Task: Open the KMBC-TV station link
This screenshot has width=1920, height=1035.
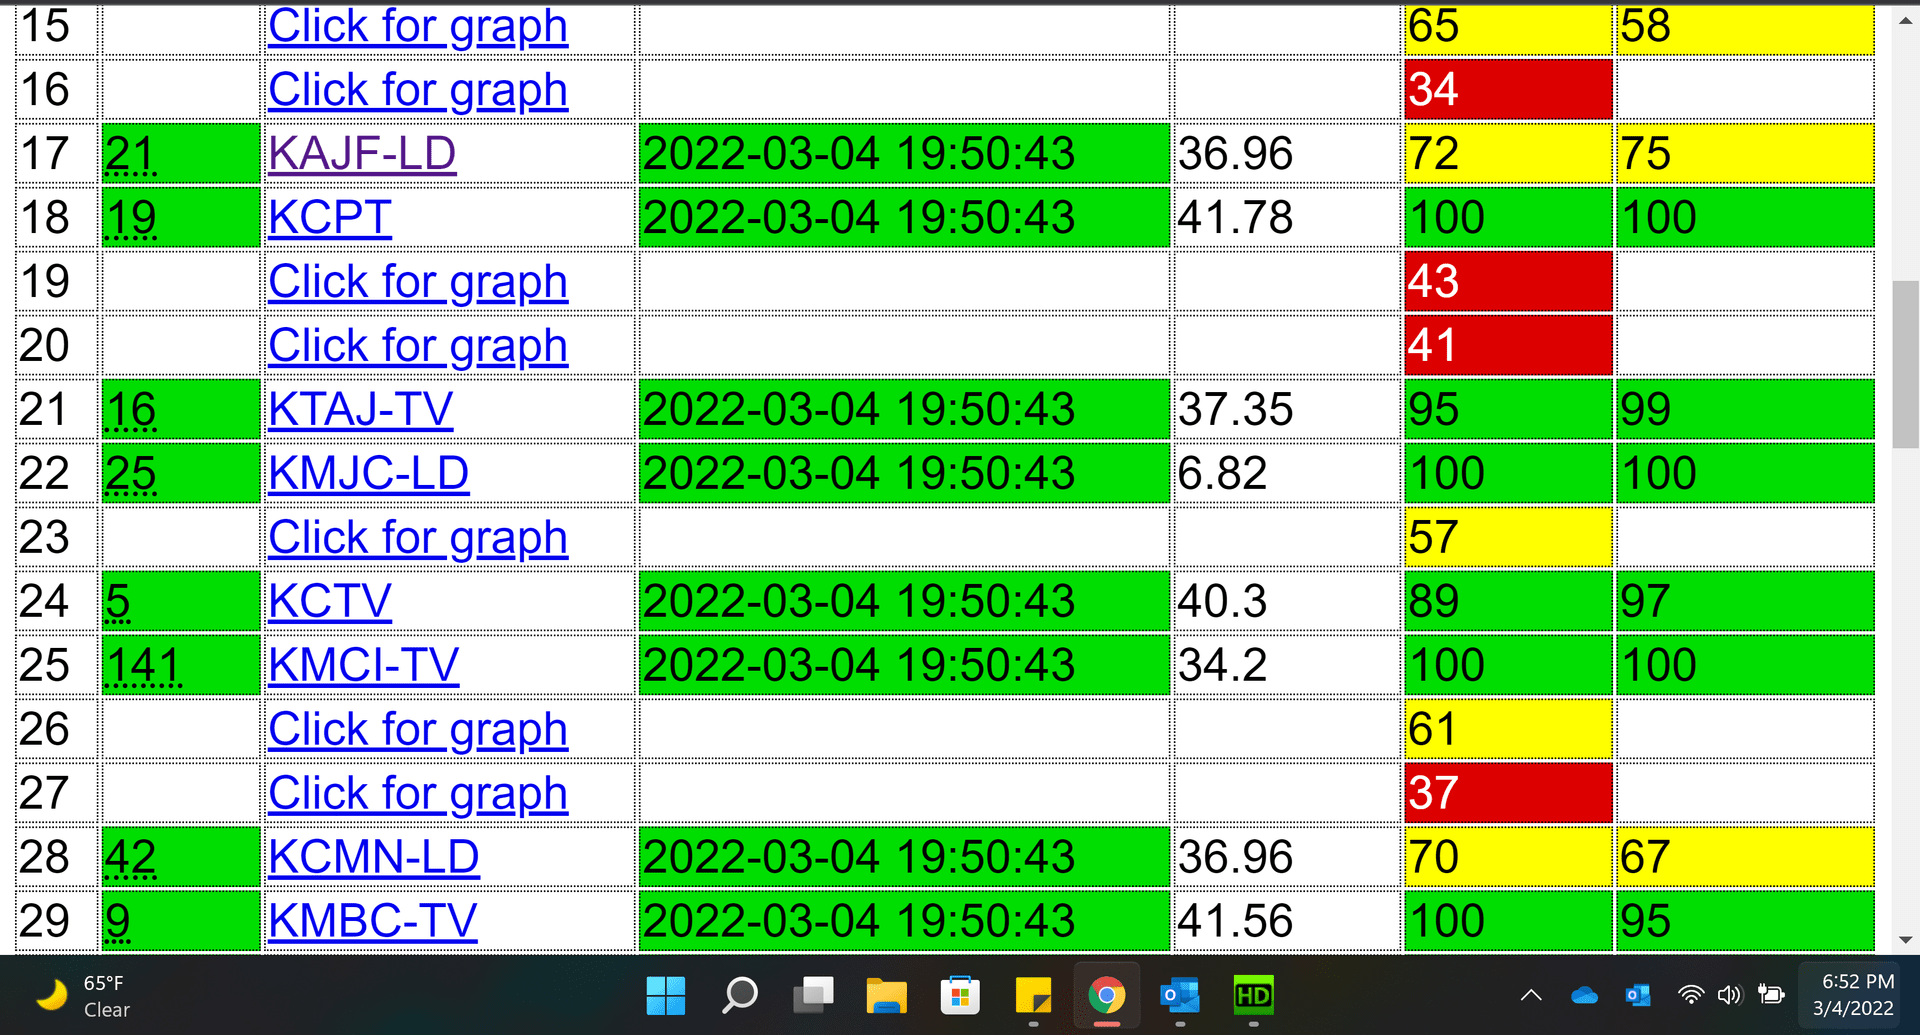Action: coord(373,922)
